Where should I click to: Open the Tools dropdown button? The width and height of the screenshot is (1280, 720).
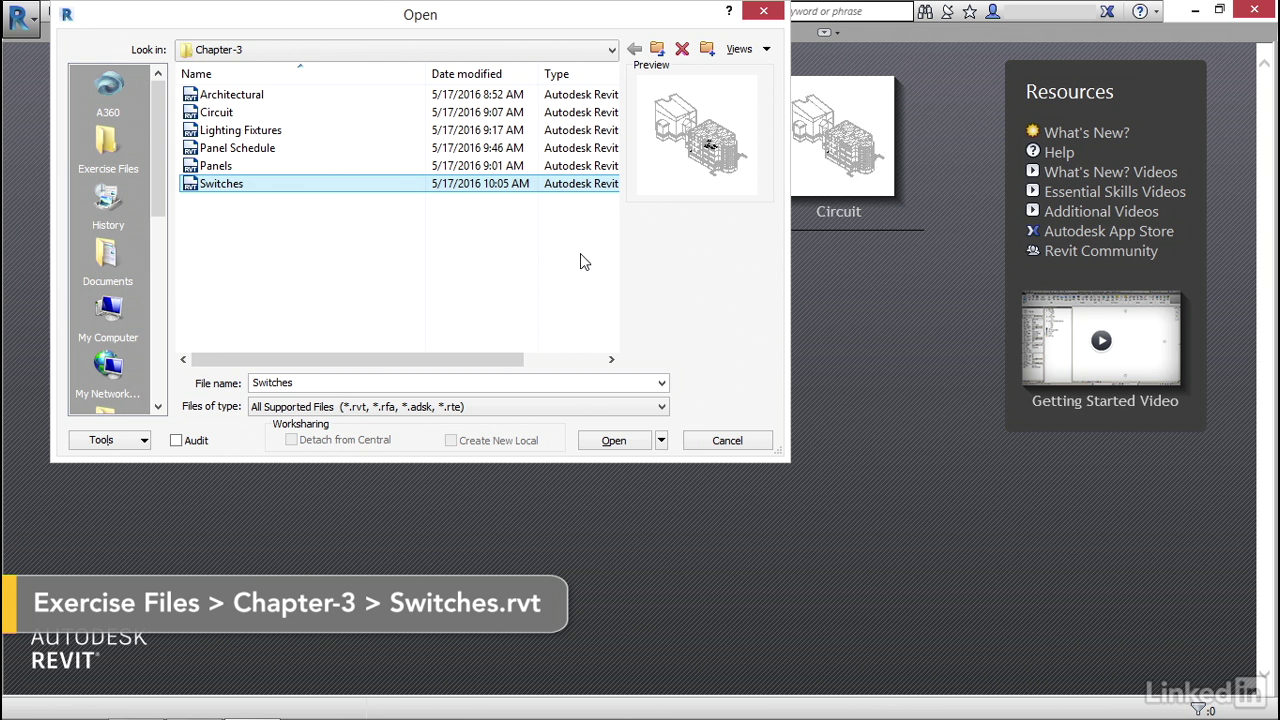pyautogui.click(x=110, y=440)
